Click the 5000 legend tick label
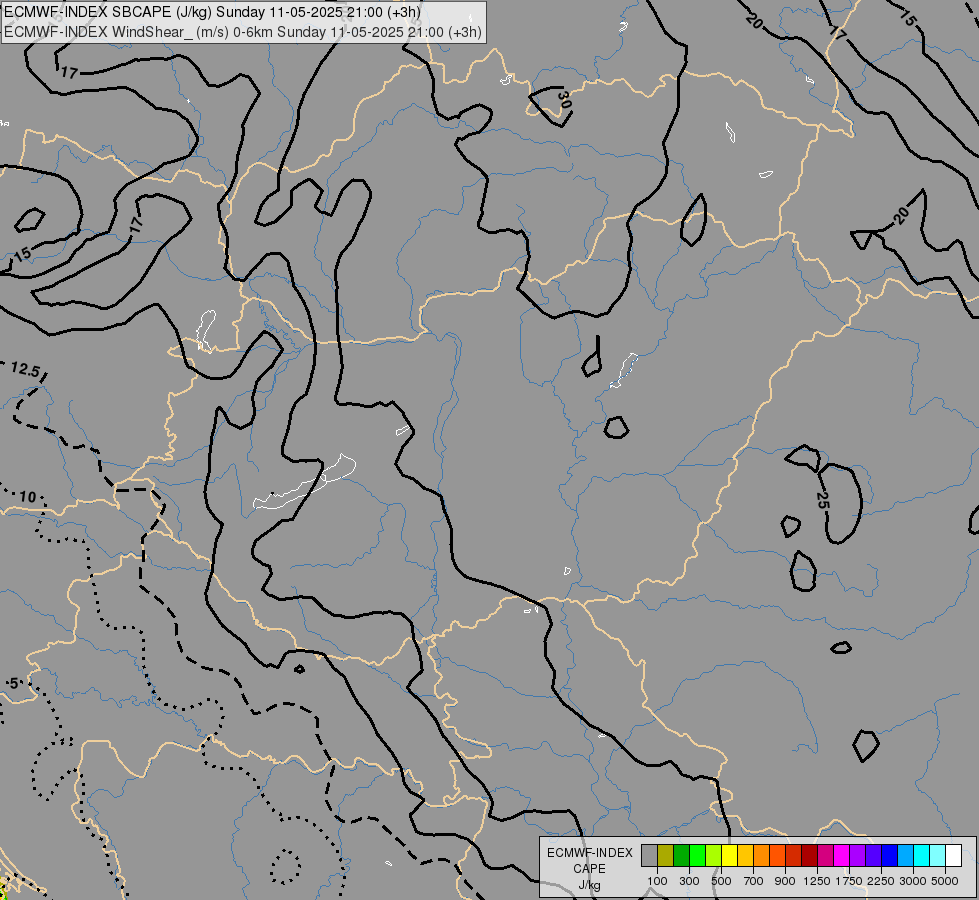The height and width of the screenshot is (900, 979). tap(945, 881)
